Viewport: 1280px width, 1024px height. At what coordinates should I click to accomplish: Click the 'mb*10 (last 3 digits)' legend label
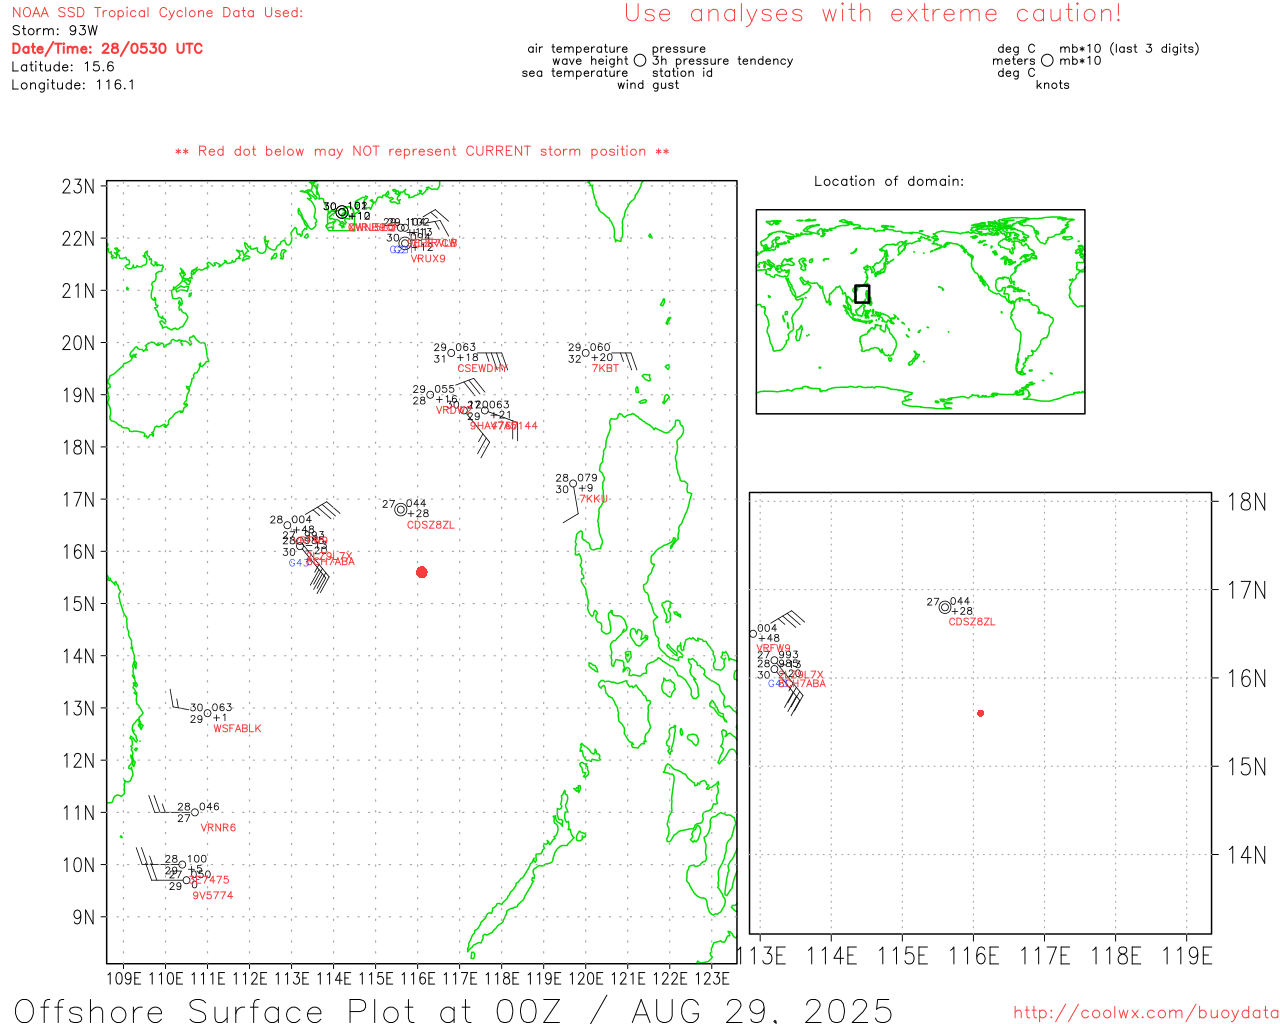click(x=1129, y=49)
